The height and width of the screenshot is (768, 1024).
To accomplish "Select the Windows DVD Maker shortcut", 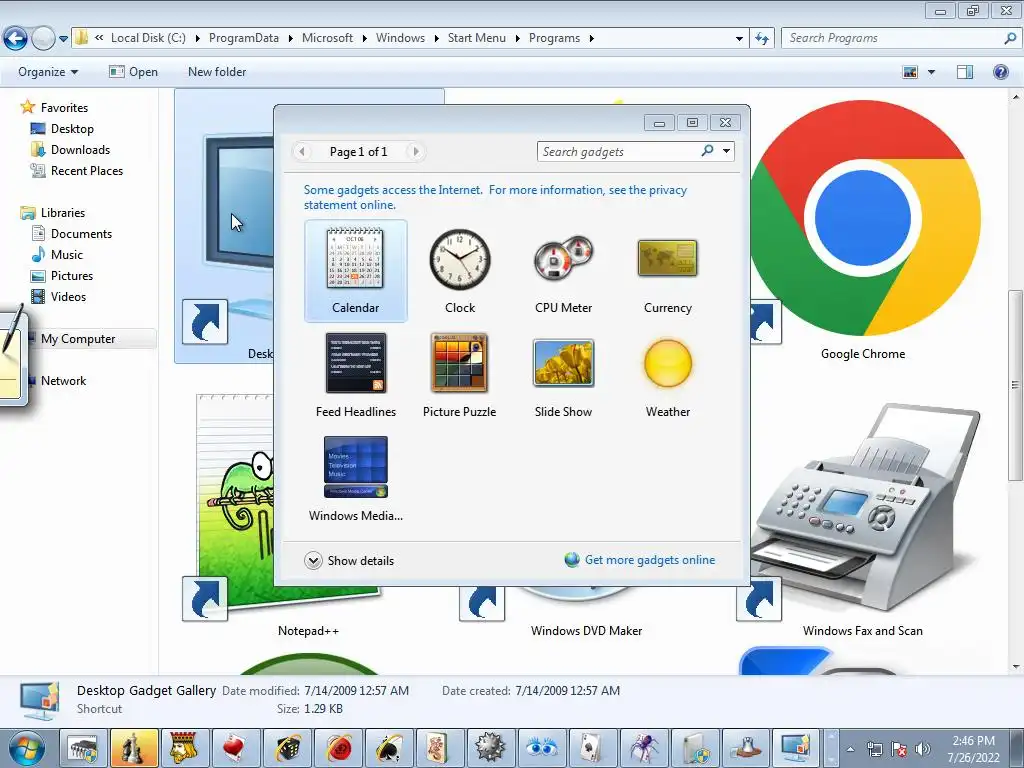I will click(x=586, y=631).
